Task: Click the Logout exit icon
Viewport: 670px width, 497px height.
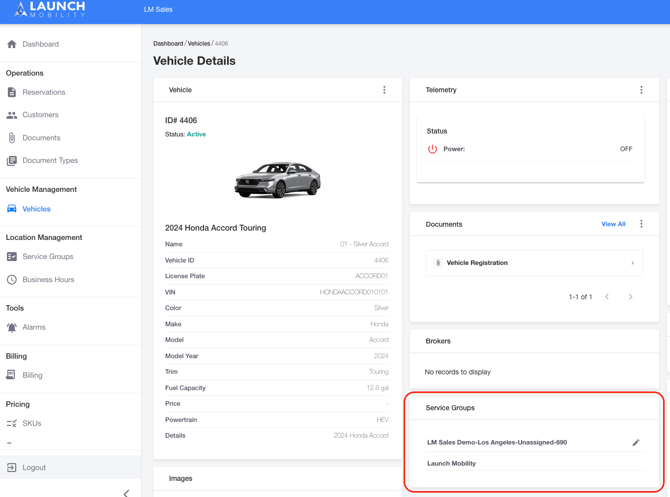Action: coord(12,468)
